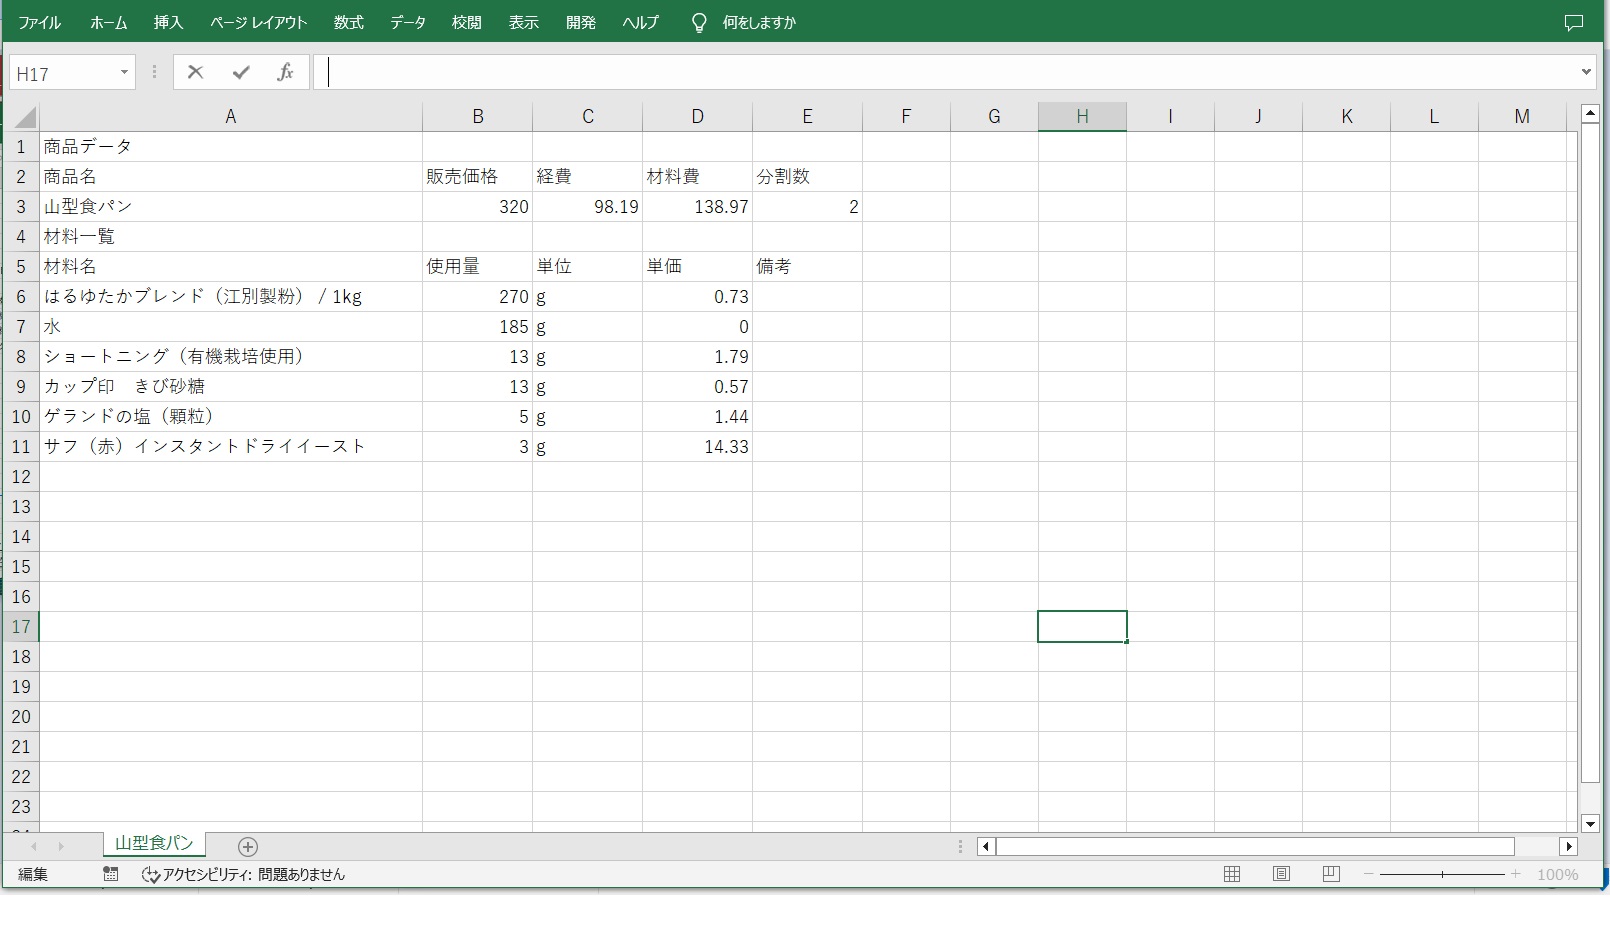Image resolution: width=1610 pixels, height=934 pixels.
Task: Open the ファイル menu
Action: tap(40, 22)
